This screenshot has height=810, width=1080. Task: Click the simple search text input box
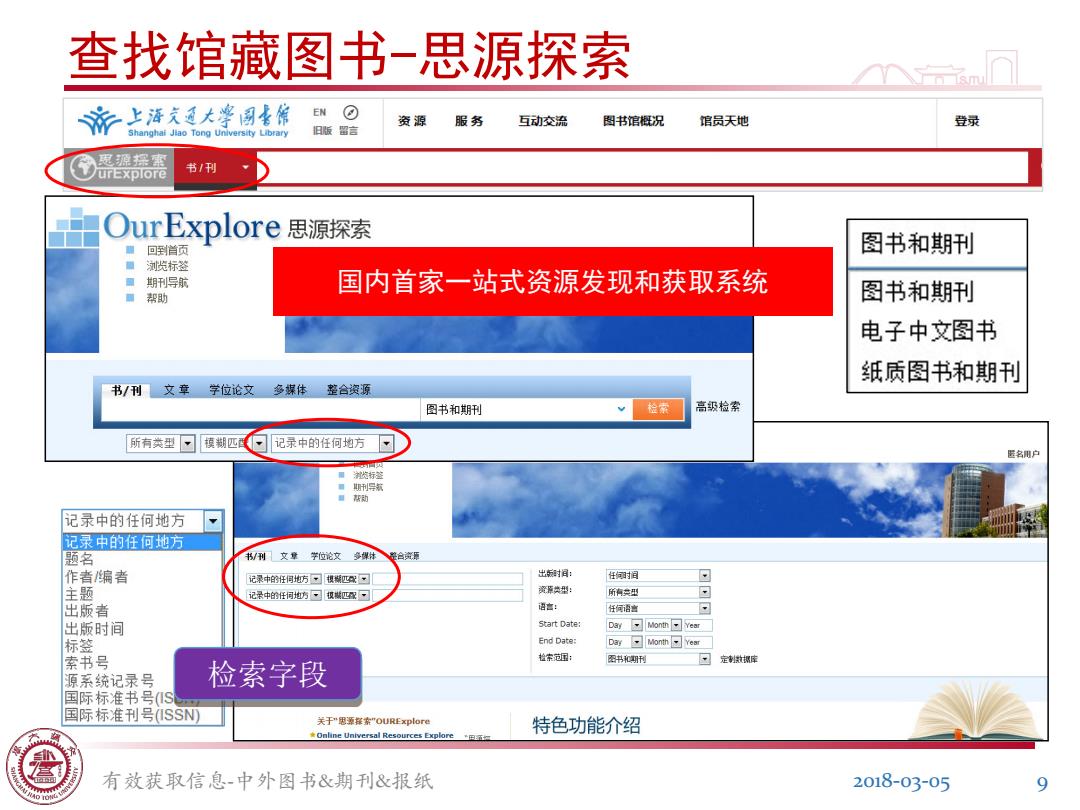[x=260, y=409]
